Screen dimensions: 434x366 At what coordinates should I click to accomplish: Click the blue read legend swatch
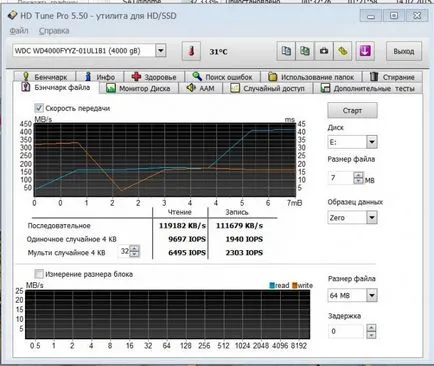point(272,285)
